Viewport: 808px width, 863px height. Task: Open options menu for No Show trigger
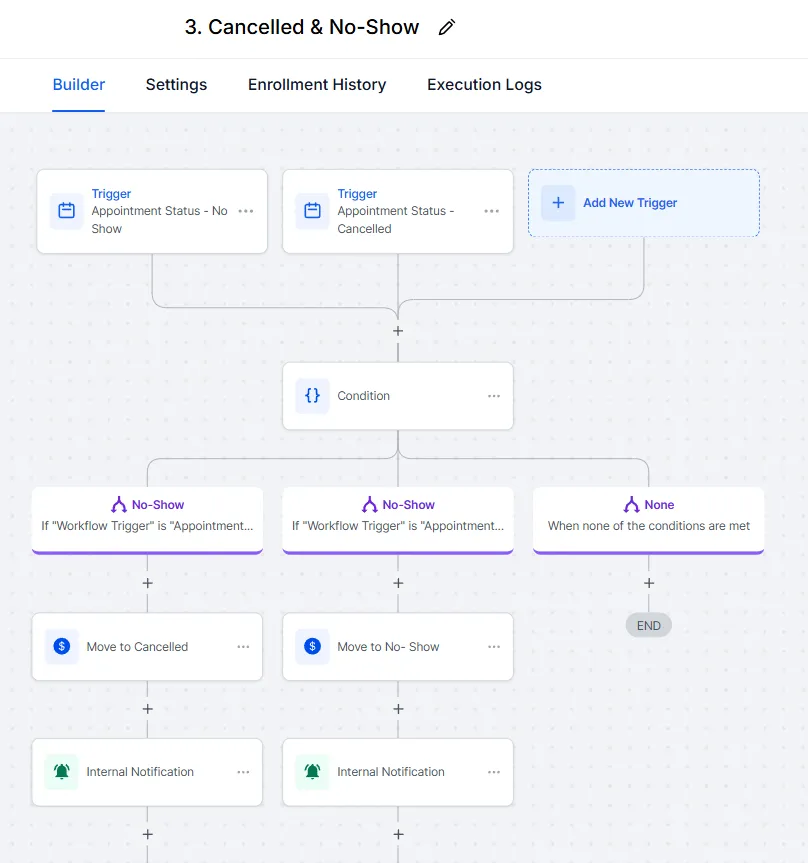[246, 211]
